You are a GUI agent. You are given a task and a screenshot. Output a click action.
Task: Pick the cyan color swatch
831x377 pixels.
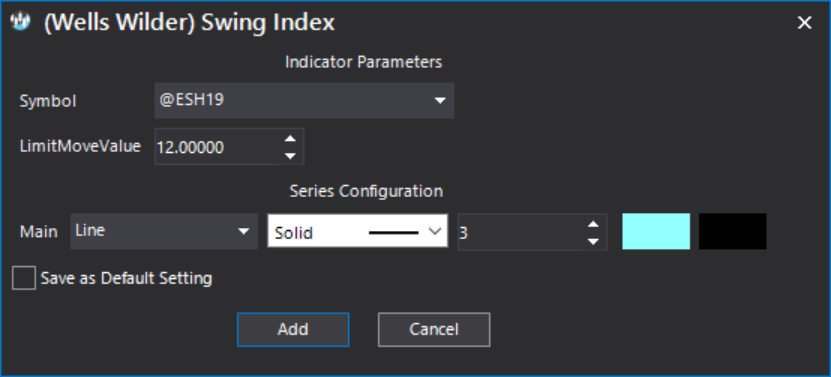pos(656,231)
